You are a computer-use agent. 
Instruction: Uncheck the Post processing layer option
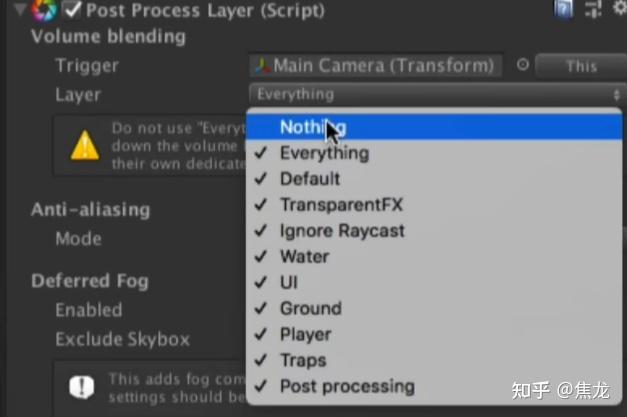pos(346,386)
